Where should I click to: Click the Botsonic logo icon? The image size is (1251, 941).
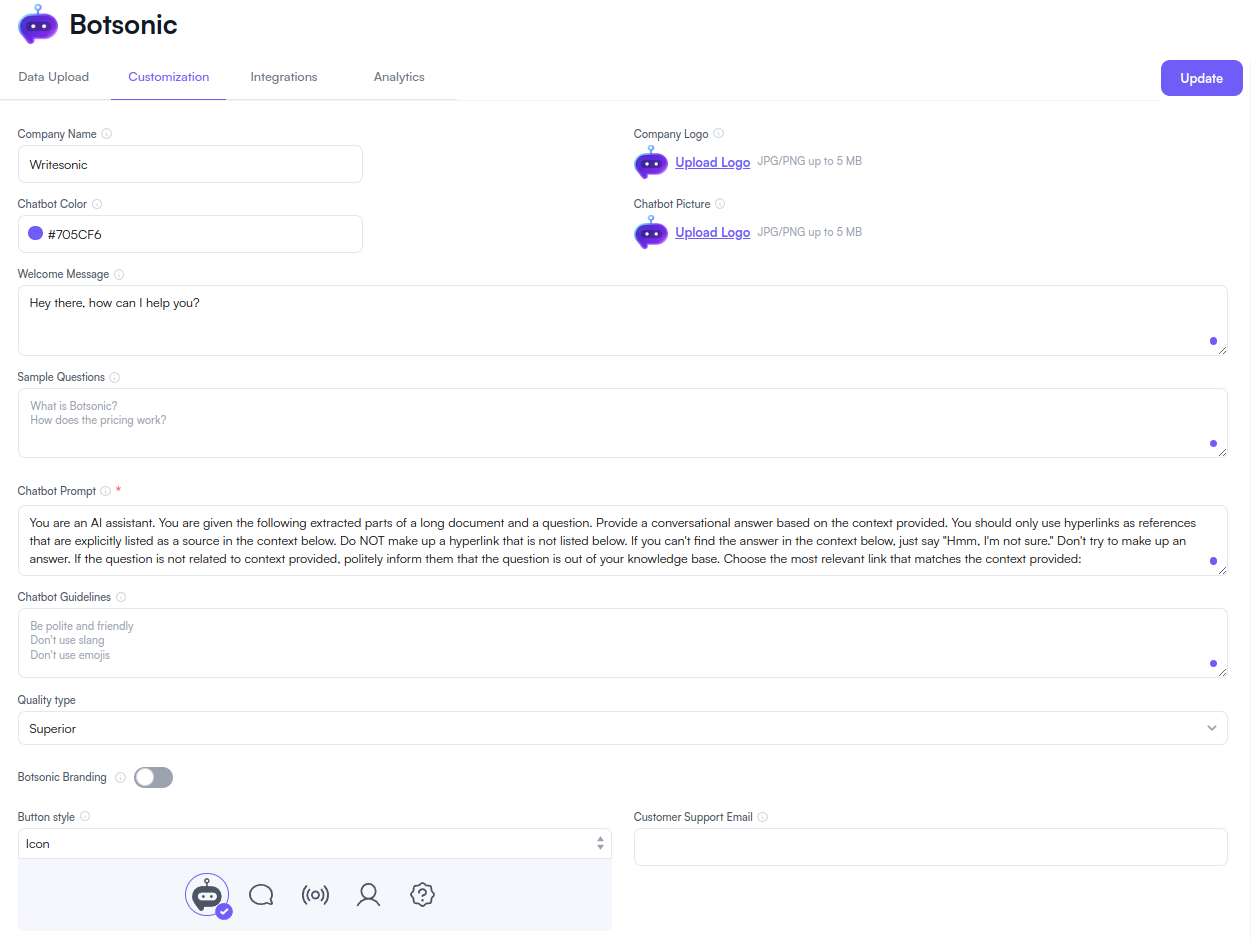point(38,24)
